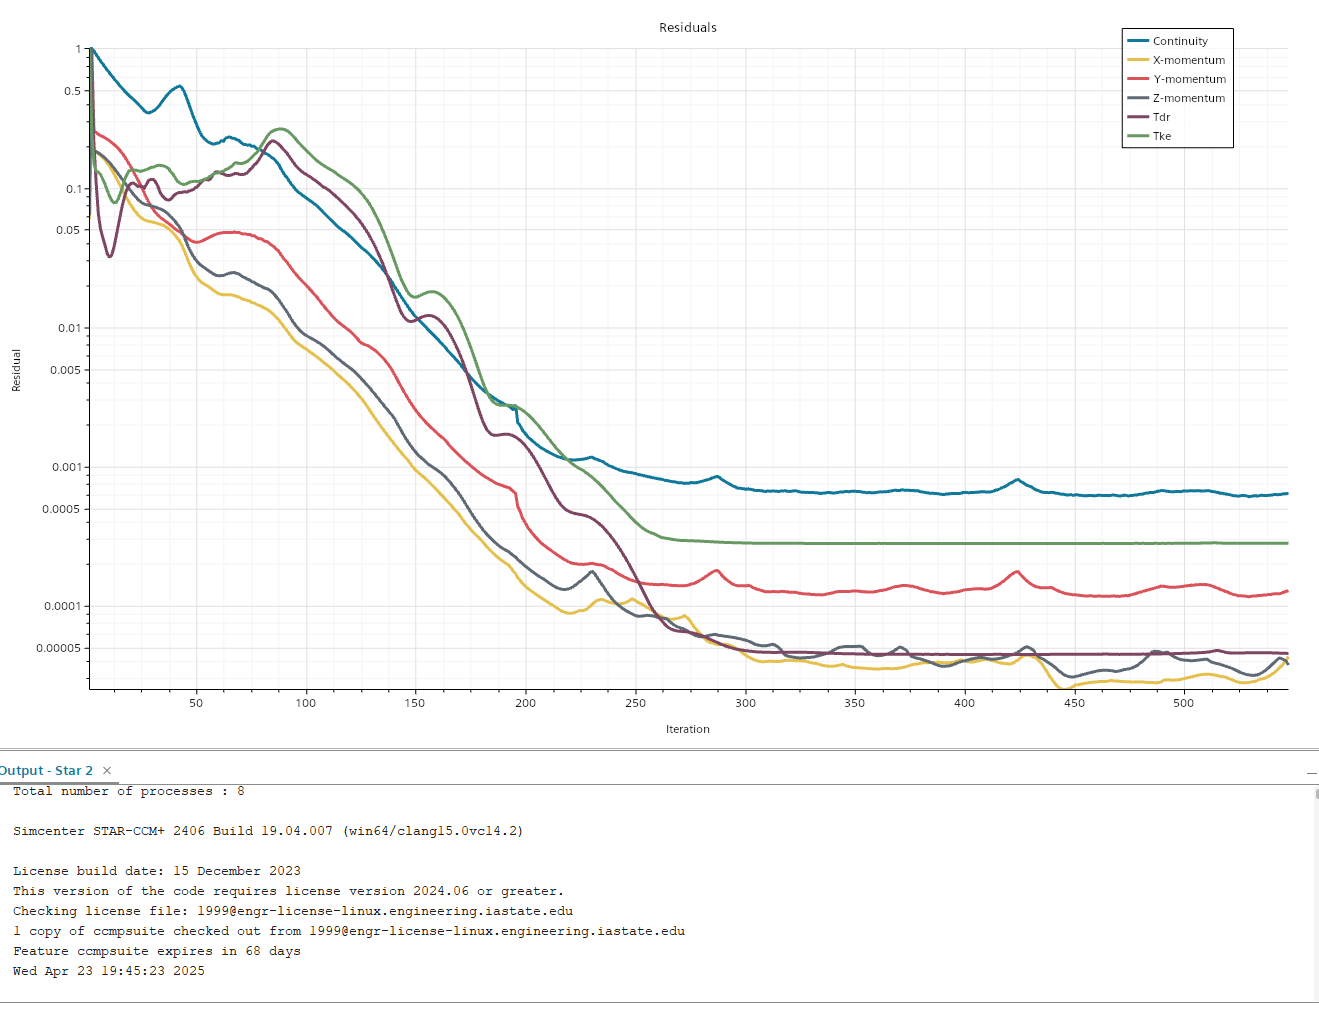The width and height of the screenshot is (1319, 1020).
Task: Click the Residuals plot title
Action: 688,28
